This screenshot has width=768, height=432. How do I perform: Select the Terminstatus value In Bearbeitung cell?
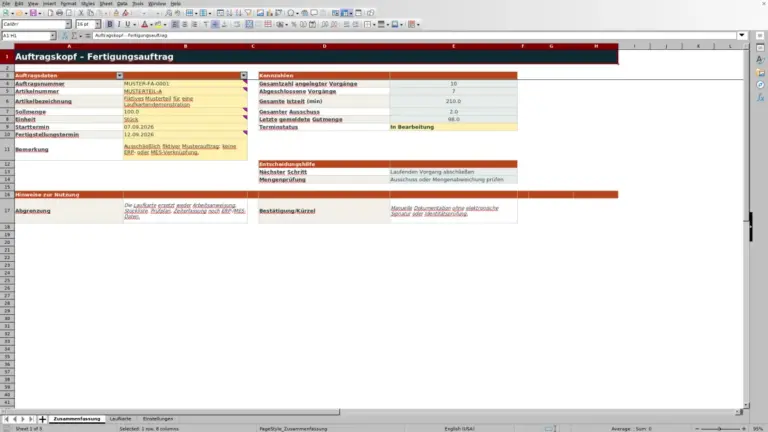click(453, 127)
